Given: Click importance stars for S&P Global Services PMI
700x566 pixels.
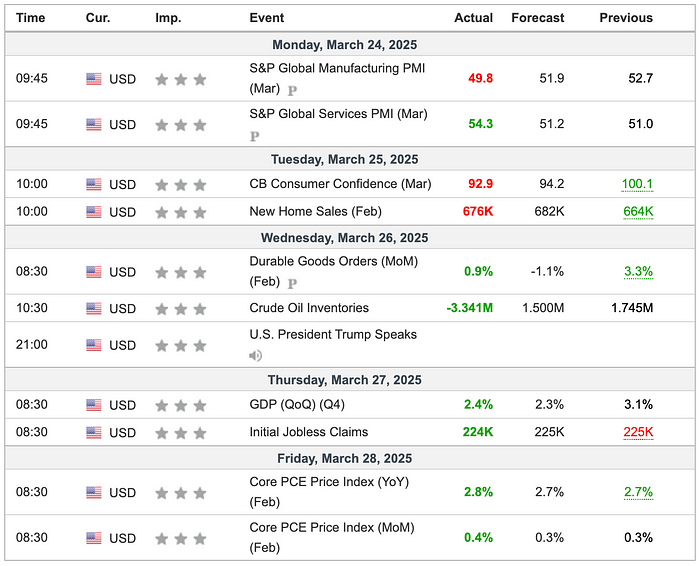Looking at the screenshot, I should (x=181, y=125).
